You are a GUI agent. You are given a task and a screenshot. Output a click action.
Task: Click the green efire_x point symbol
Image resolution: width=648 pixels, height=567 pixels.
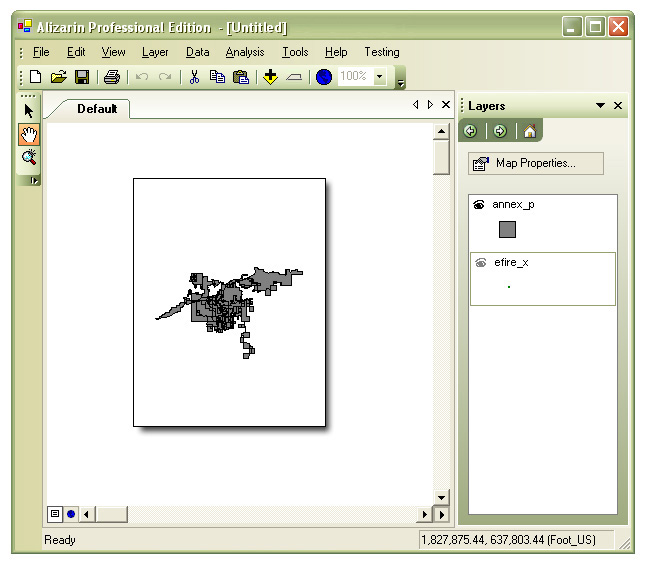click(509, 287)
